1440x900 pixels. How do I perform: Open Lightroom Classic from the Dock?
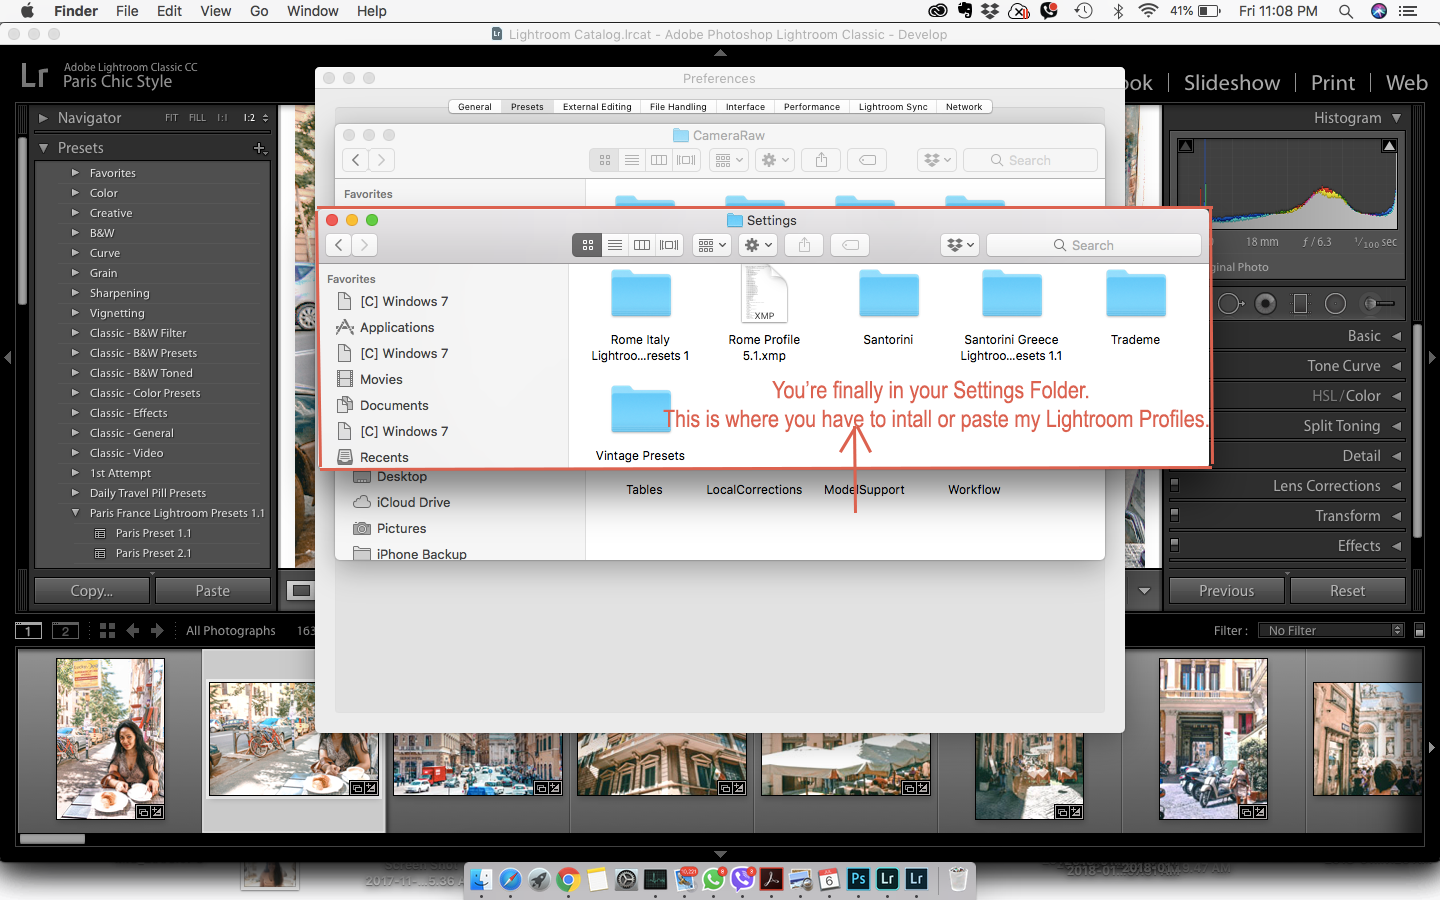click(887, 879)
